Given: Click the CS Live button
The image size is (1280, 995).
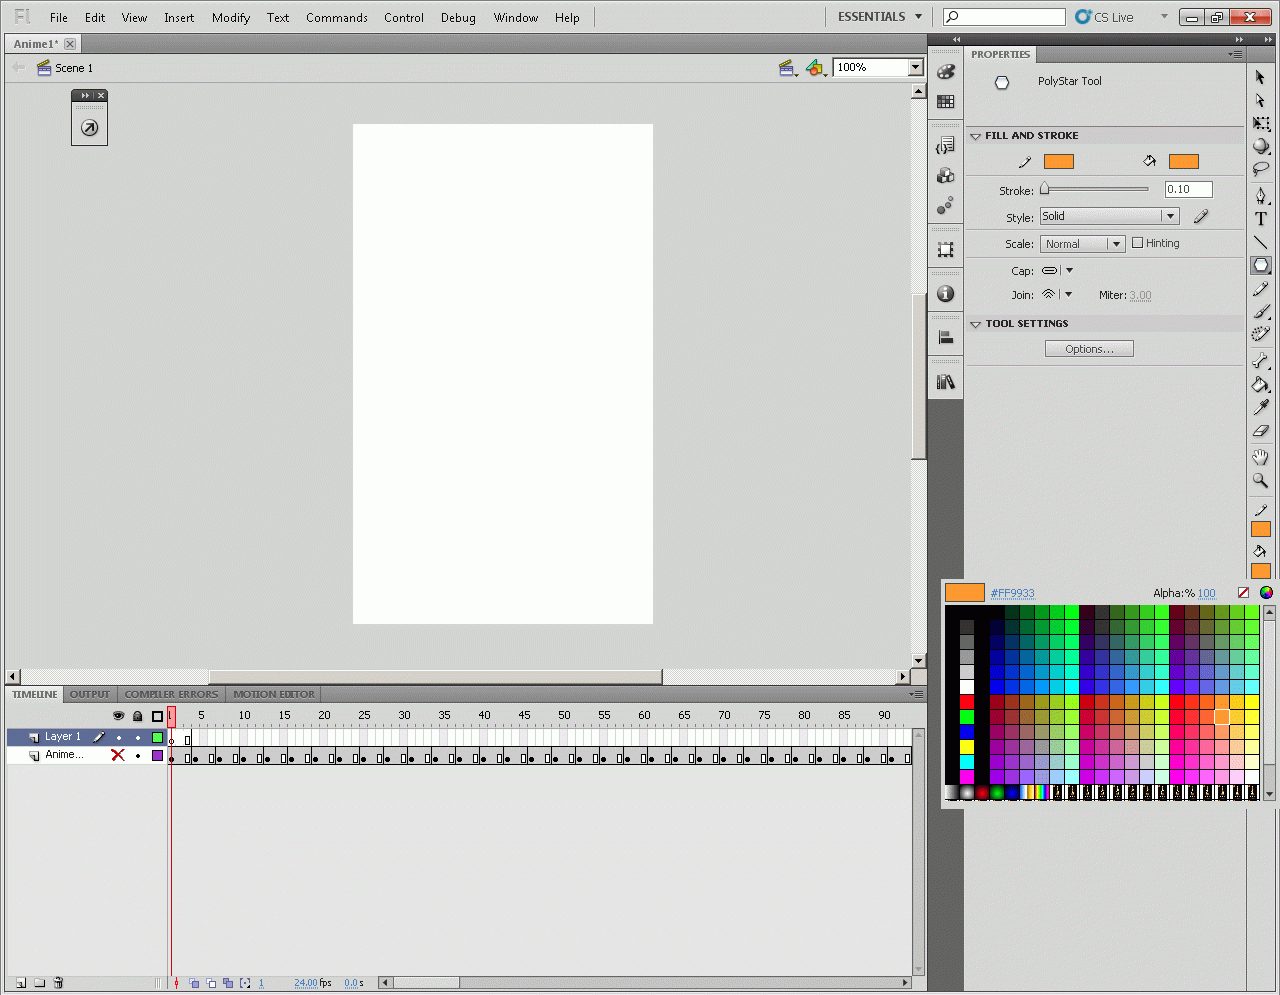Looking at the screenshot, I should [1105, 17].
